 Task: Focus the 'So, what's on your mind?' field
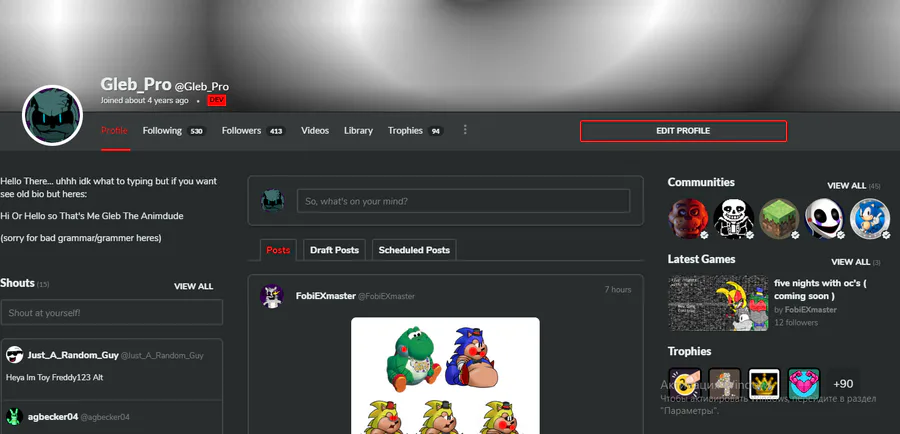click(x=463, y=201)
